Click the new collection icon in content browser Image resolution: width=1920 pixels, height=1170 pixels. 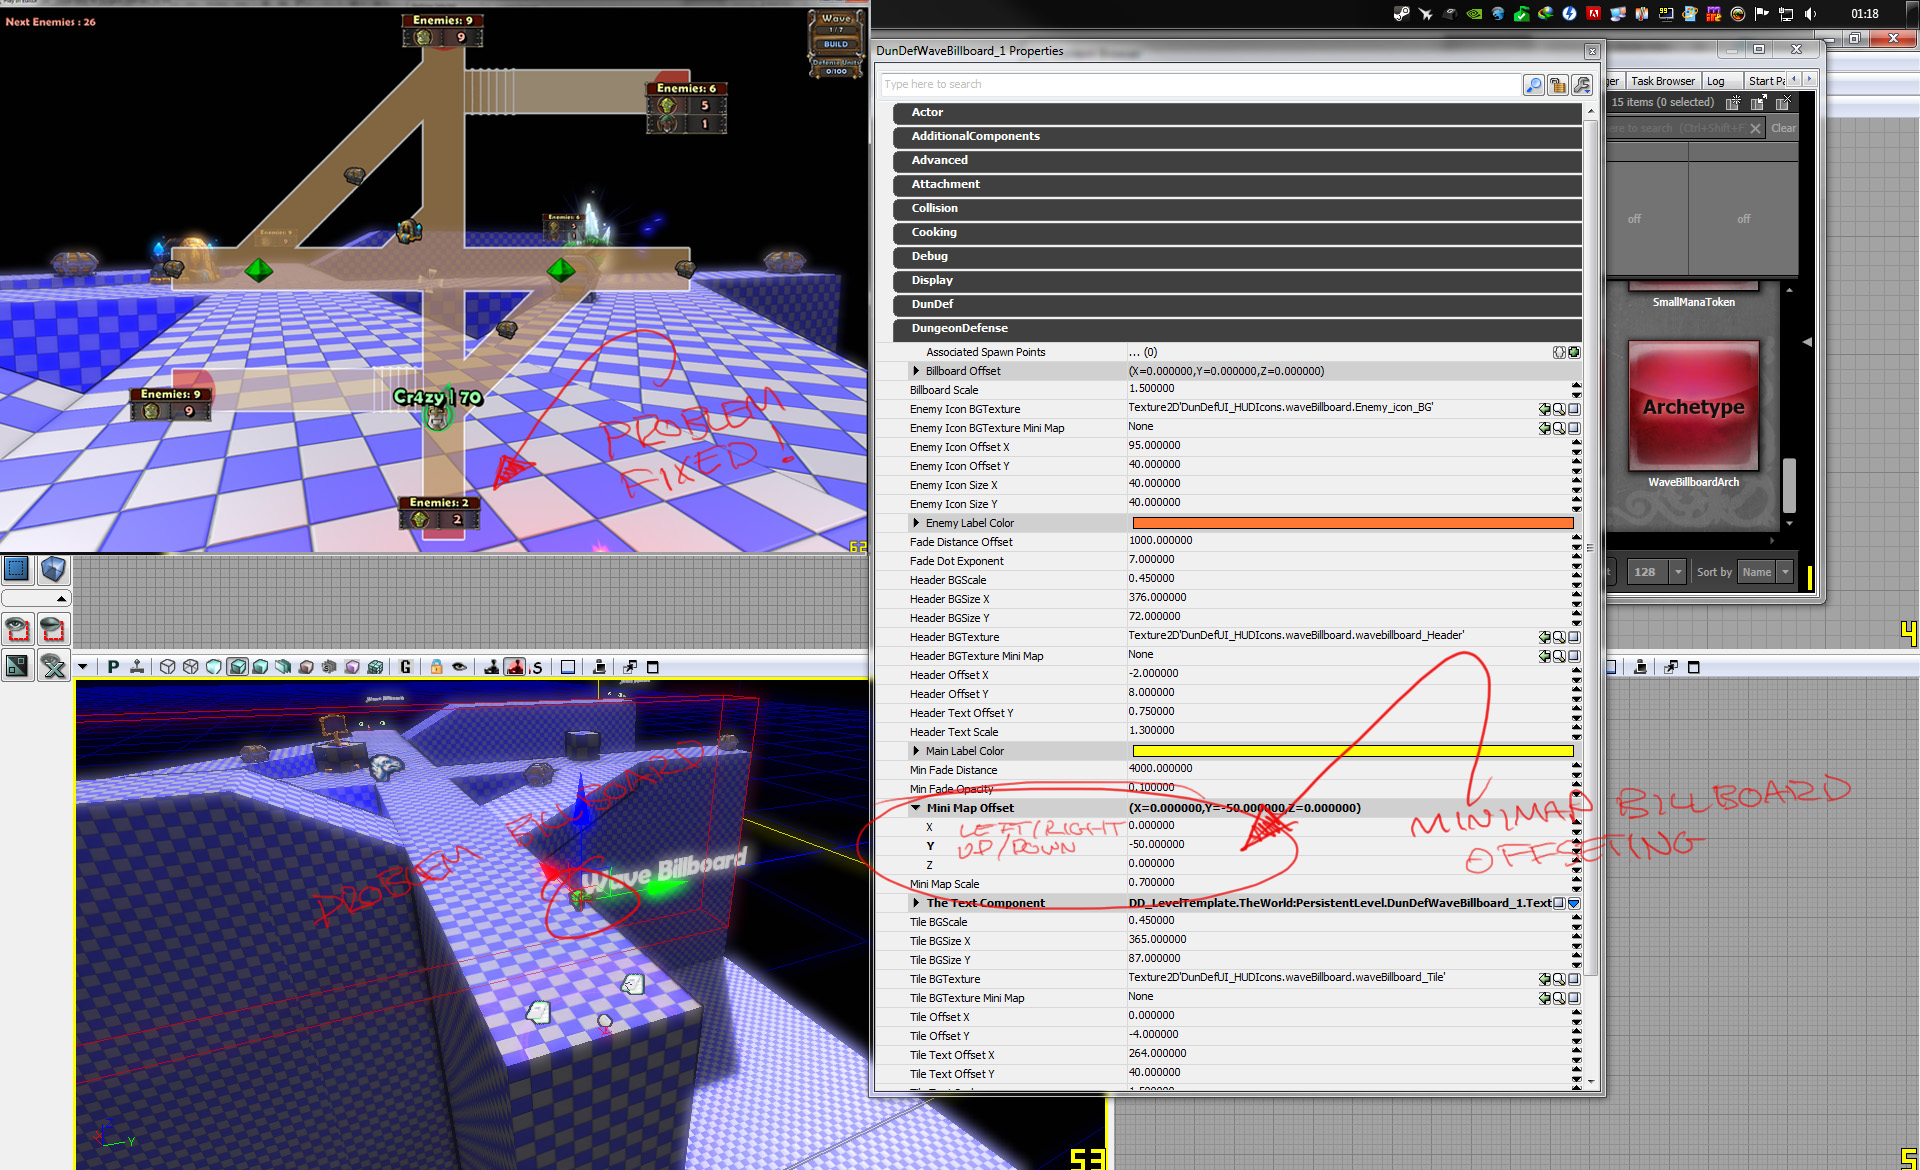[x=1733, y=102]
